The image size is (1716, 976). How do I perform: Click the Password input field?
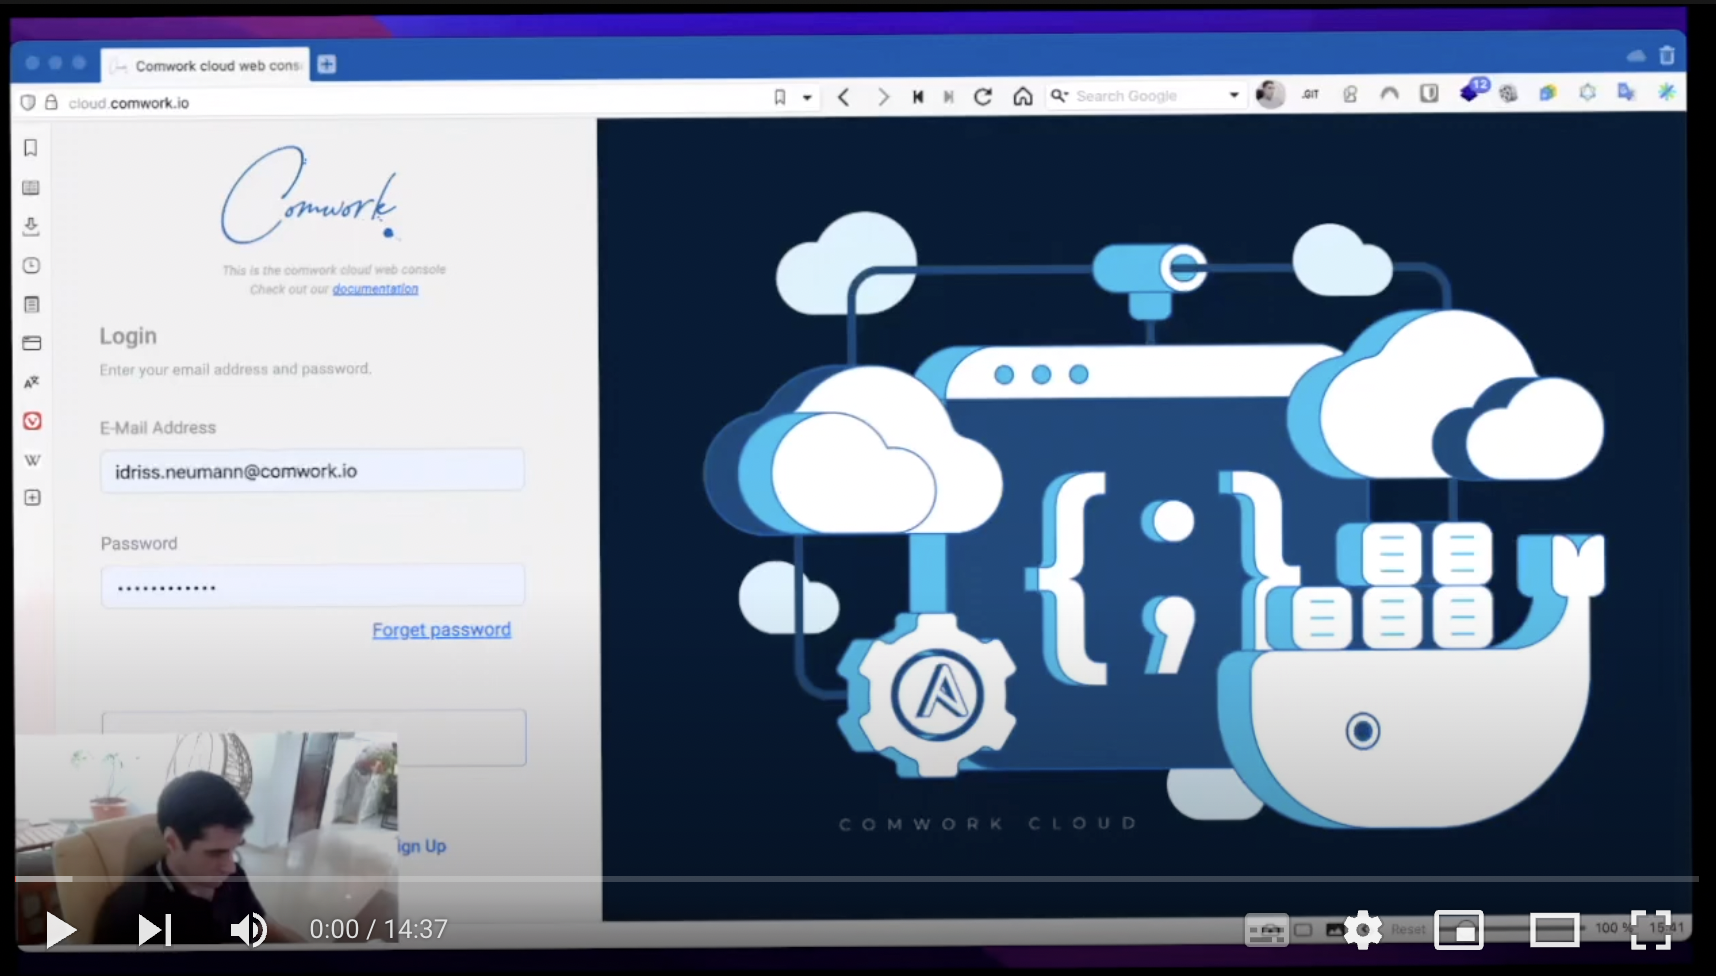pos(312,586)
